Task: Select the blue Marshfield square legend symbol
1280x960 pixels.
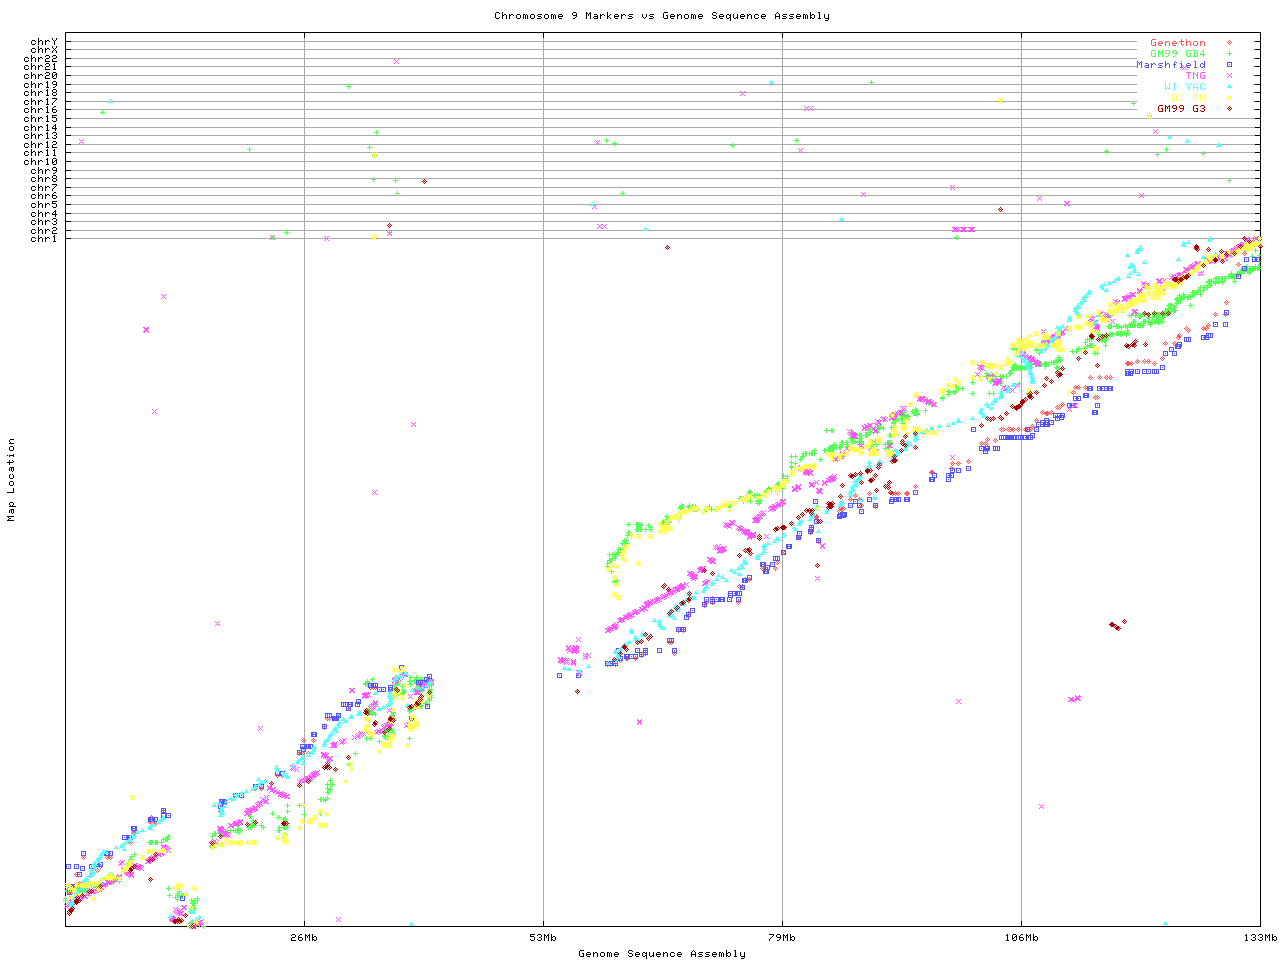Action: click(x=1229, y=65)
